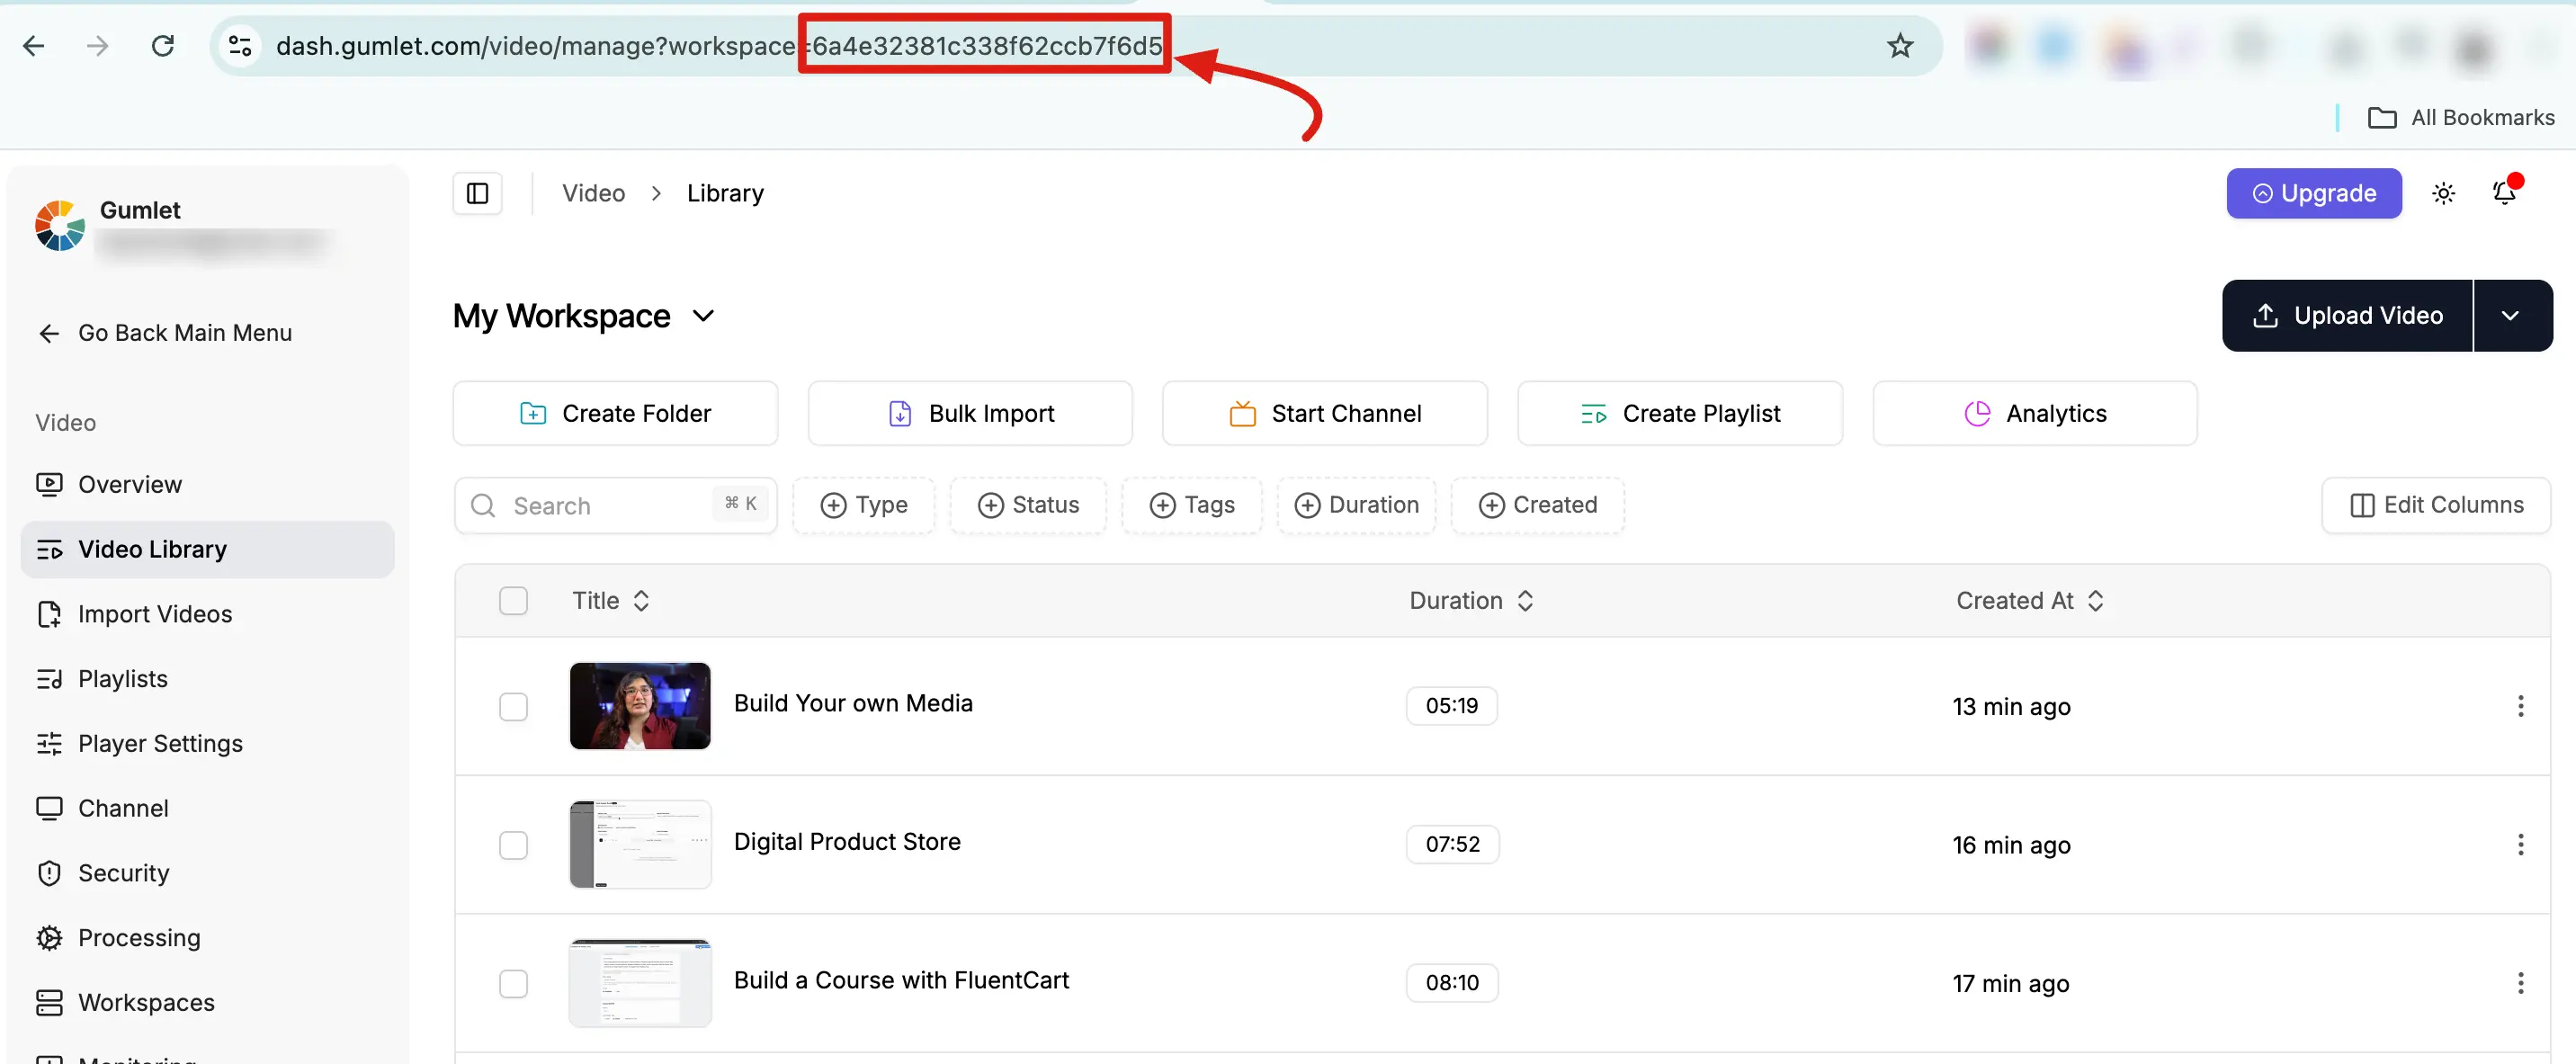
Task: Select the Build a Course with FluentCart checkbox
Action: point(513,984)
